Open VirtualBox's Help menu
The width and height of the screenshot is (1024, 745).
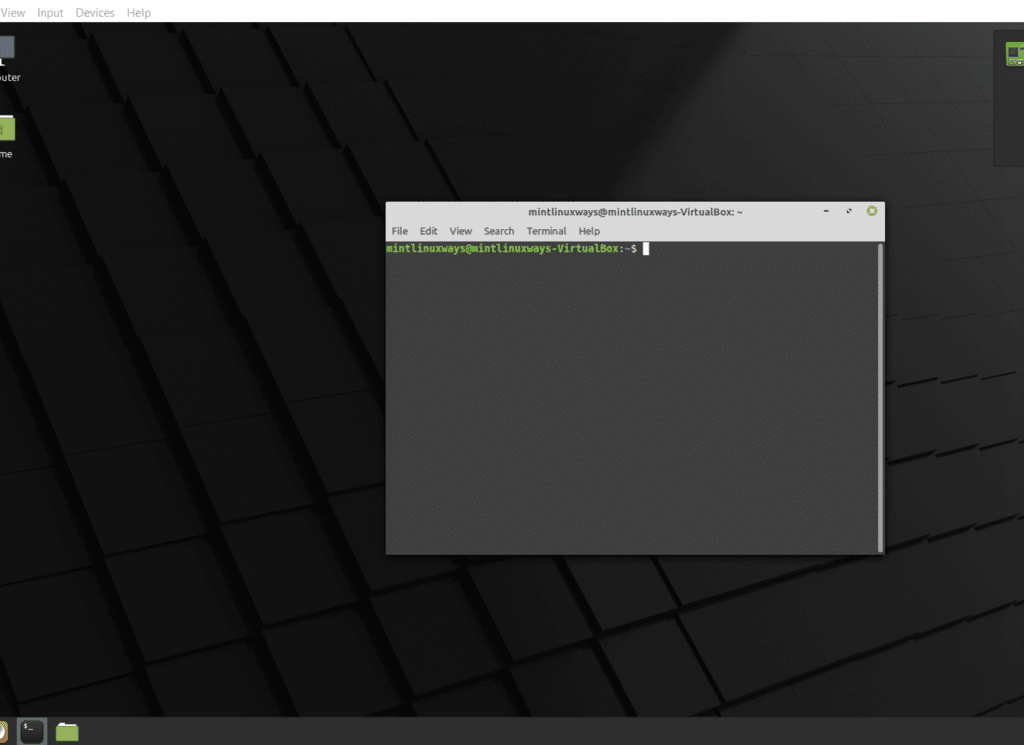(x=139, y=12)
